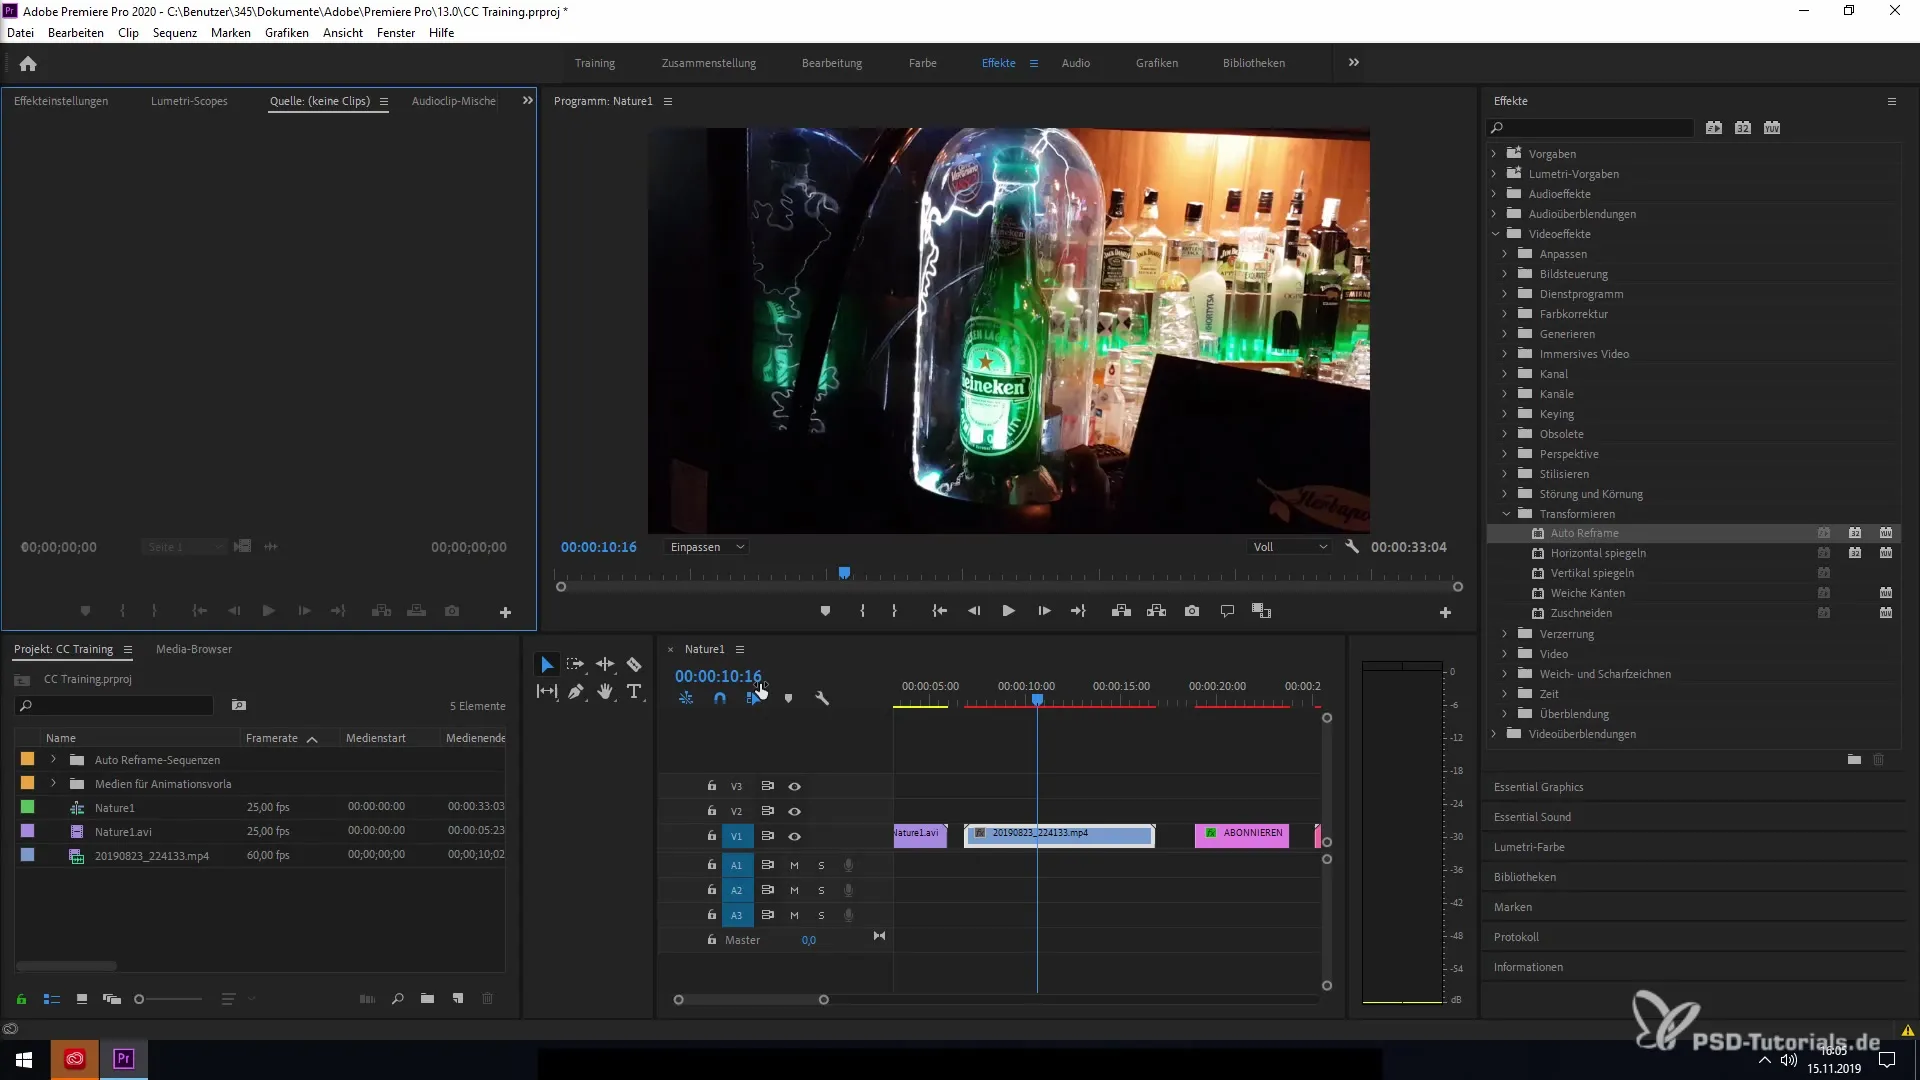
Task: Filter by YUV effects icon
Action: pyautogui.click(x=1772, y=128)
